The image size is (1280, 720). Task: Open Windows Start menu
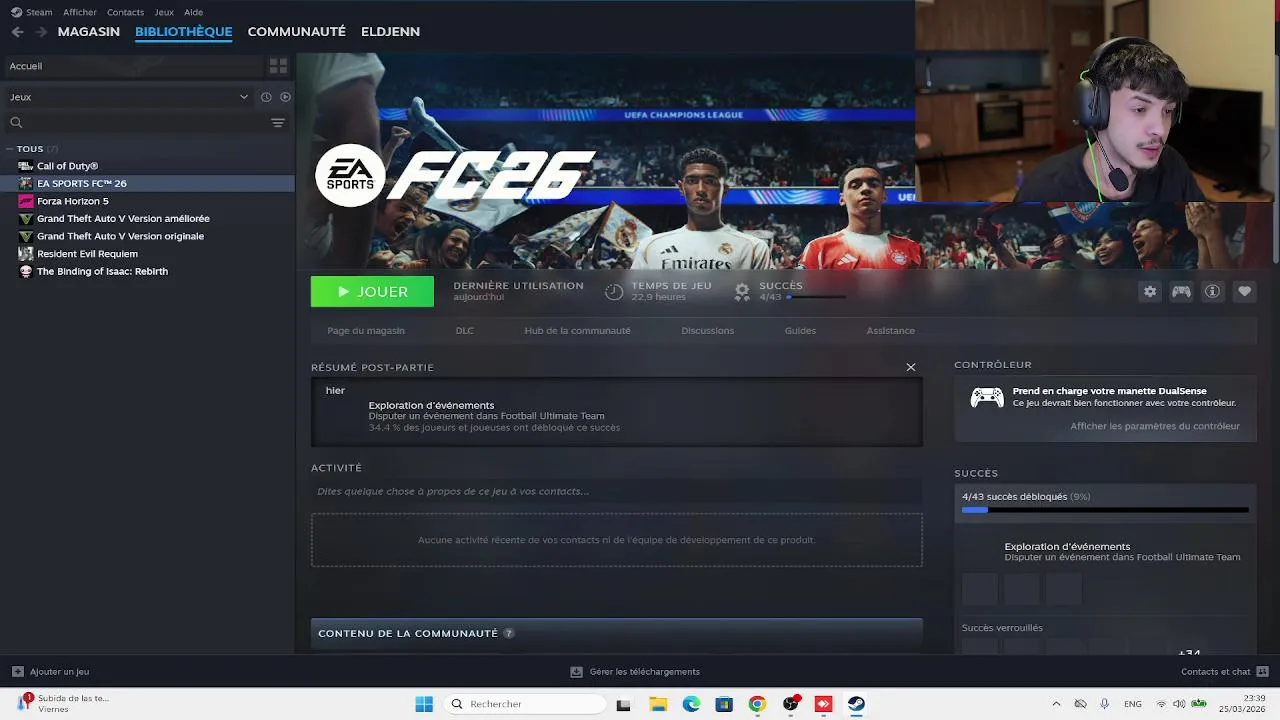pos(424,704)
